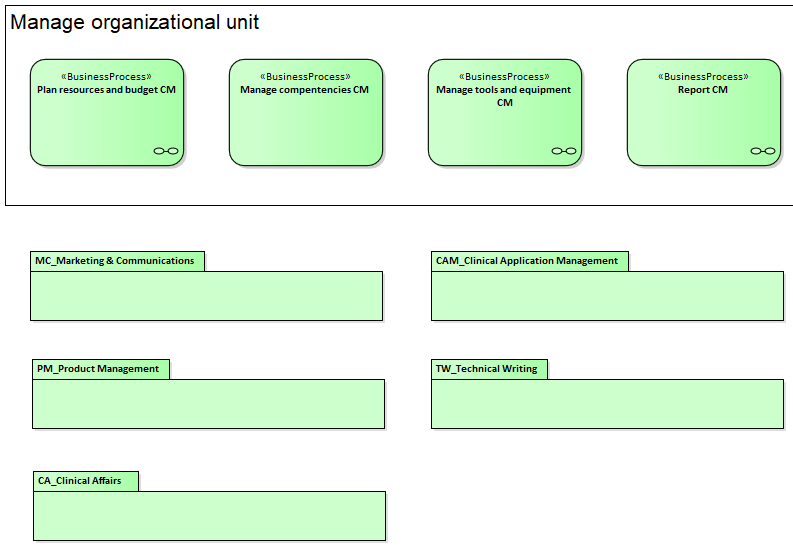This screenshot has height=550, width=793.
Task: Click the MC_Marketing & Communications package tab
Action: click(116, 261)
